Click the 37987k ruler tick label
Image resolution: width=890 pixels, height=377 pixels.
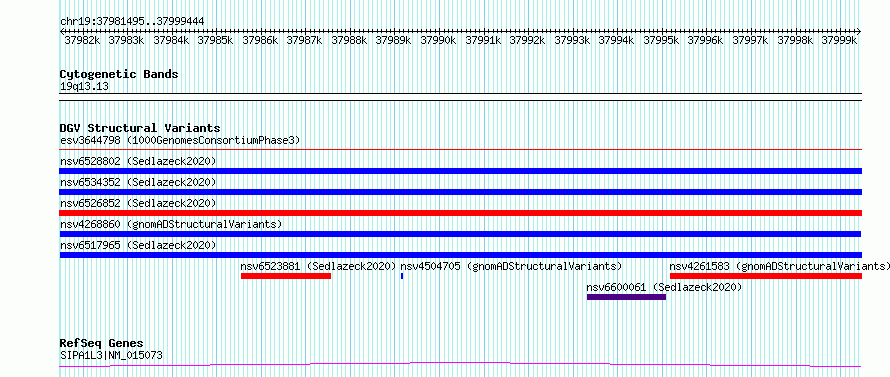click(305, 40)
